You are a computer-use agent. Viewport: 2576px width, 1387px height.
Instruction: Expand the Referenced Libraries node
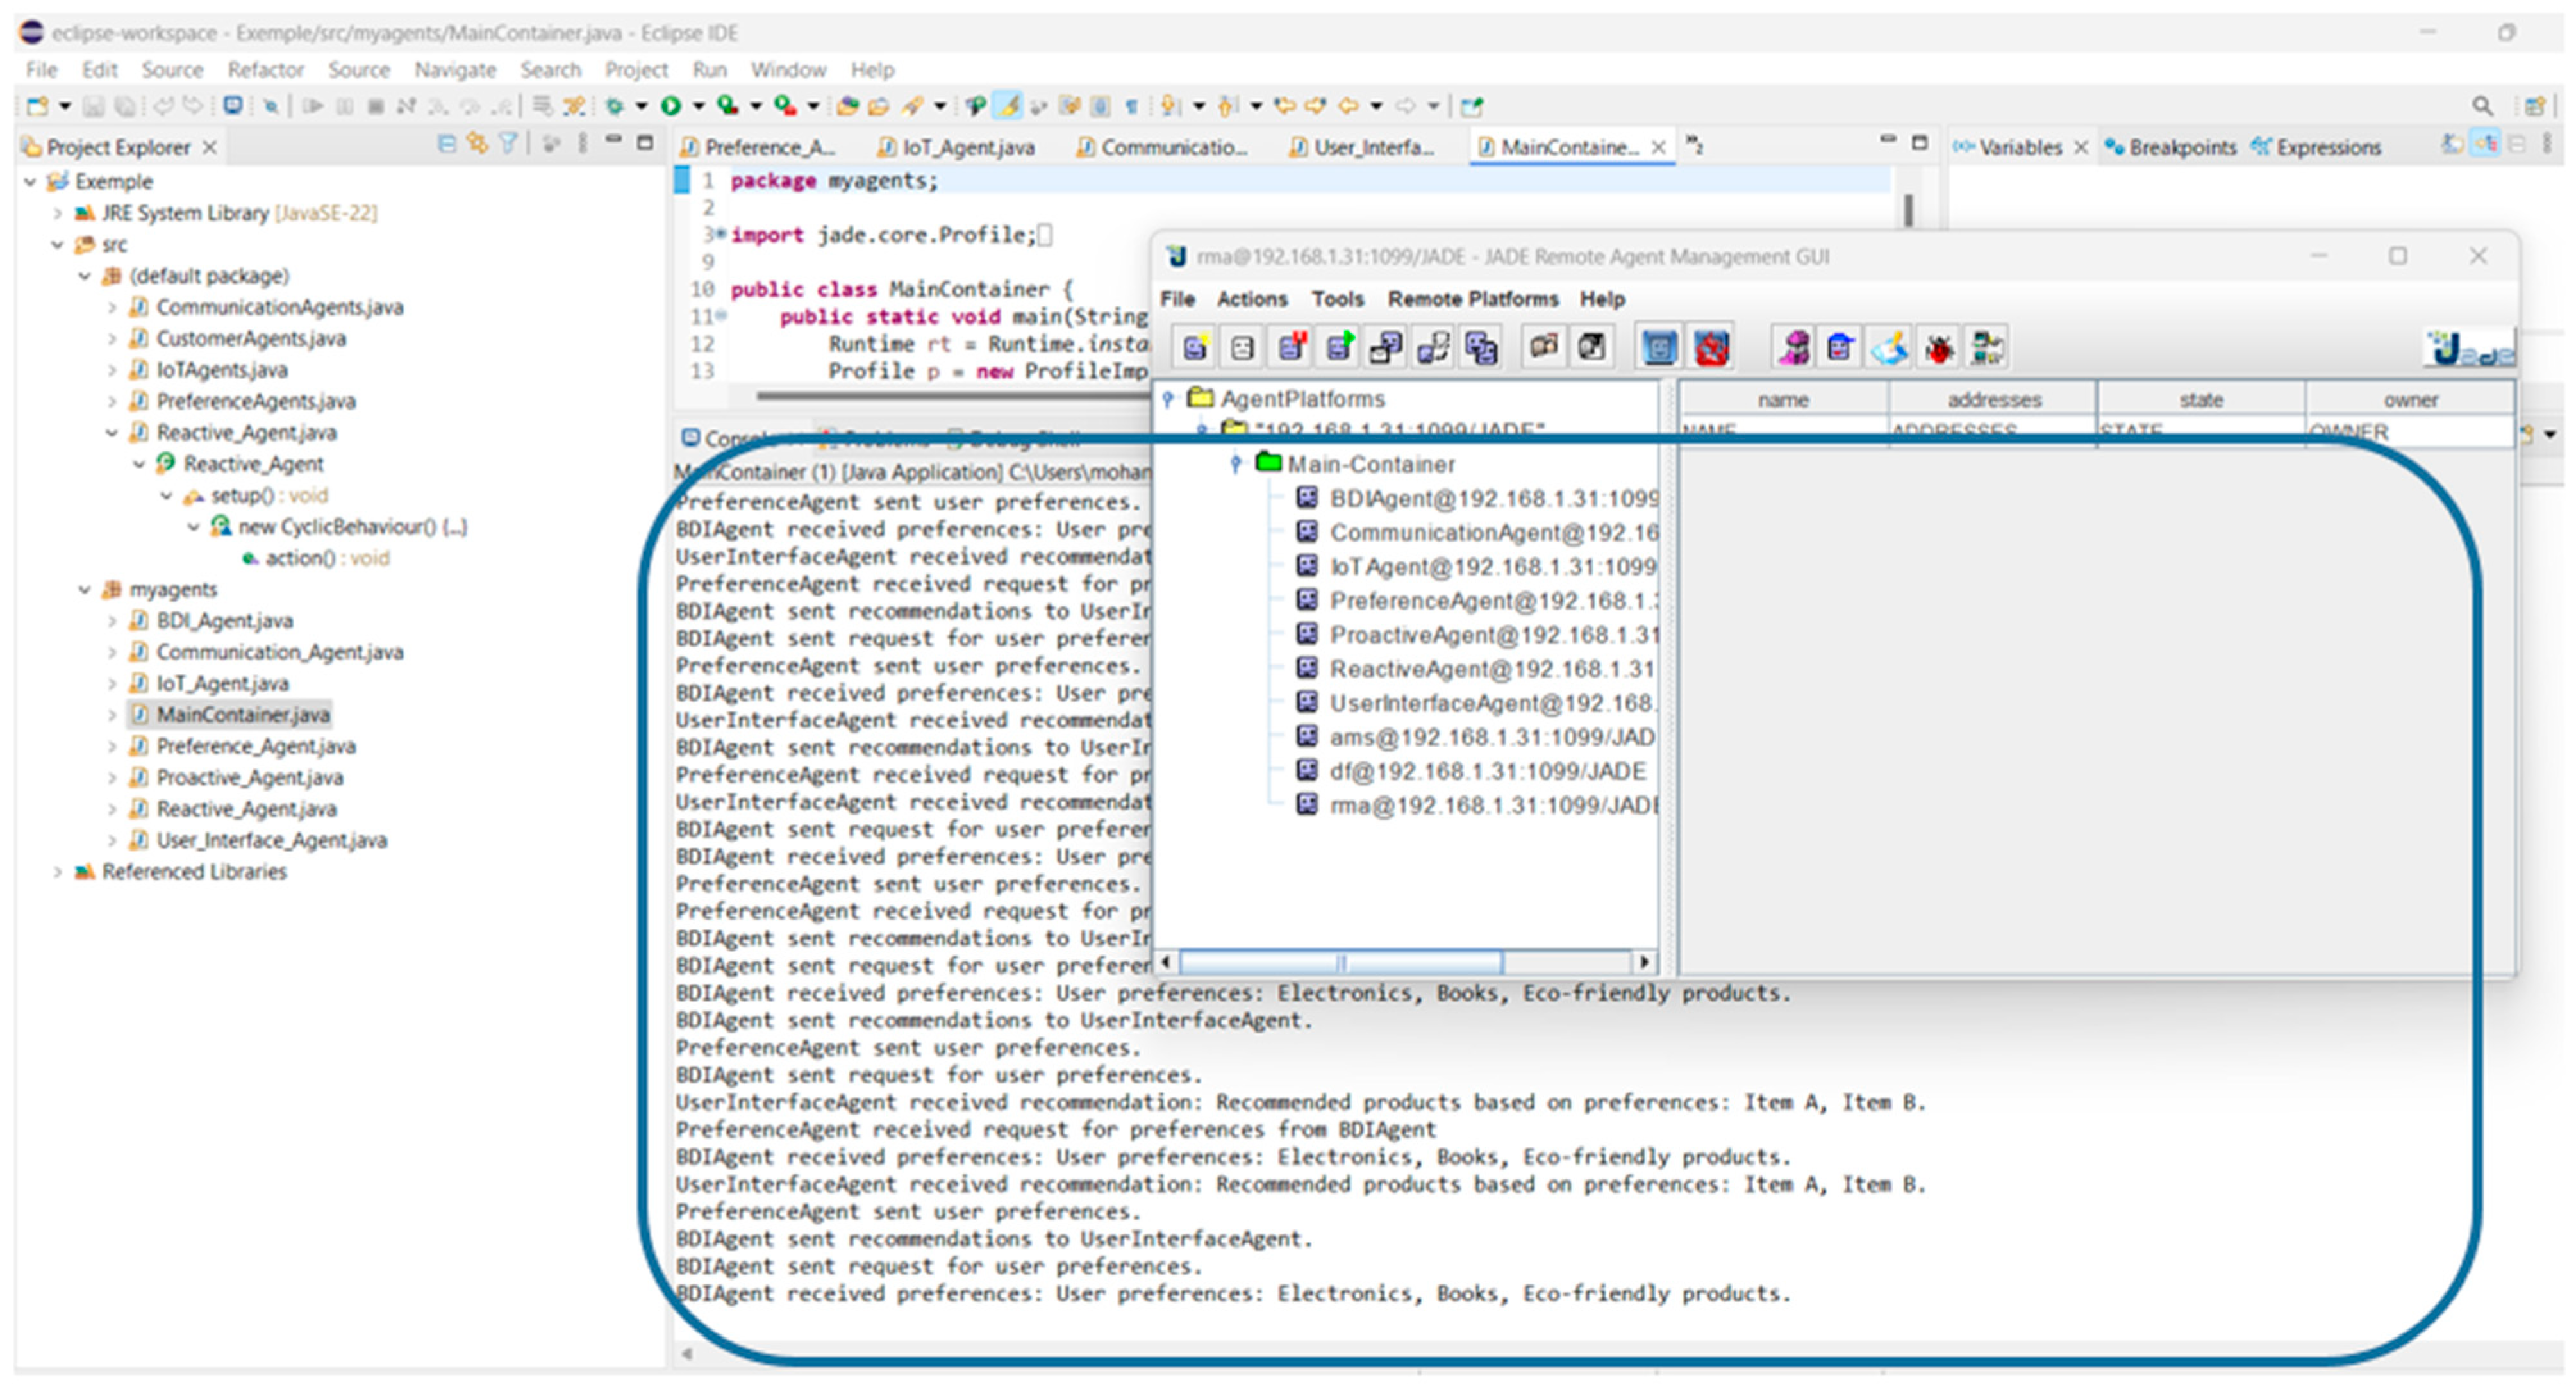pyautogui.click(x=58, y=872)
